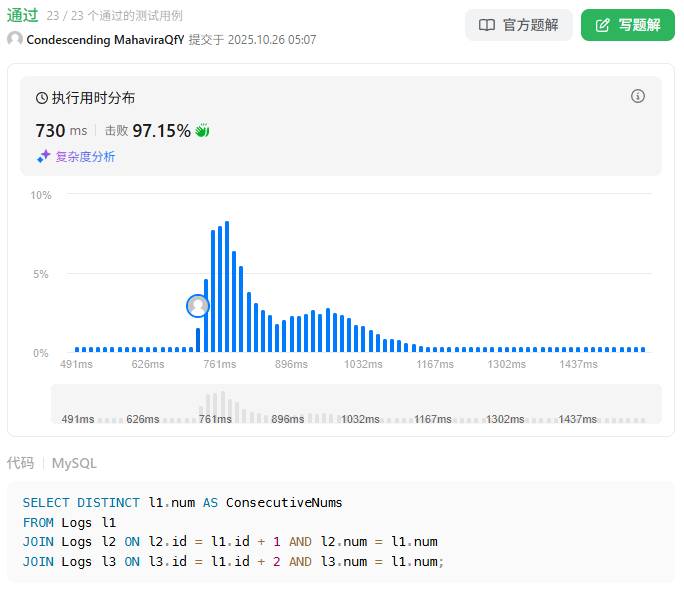Click the user avatar beside the username
Image resolution: width=684 pixels, height=590 pixels.
15,39
